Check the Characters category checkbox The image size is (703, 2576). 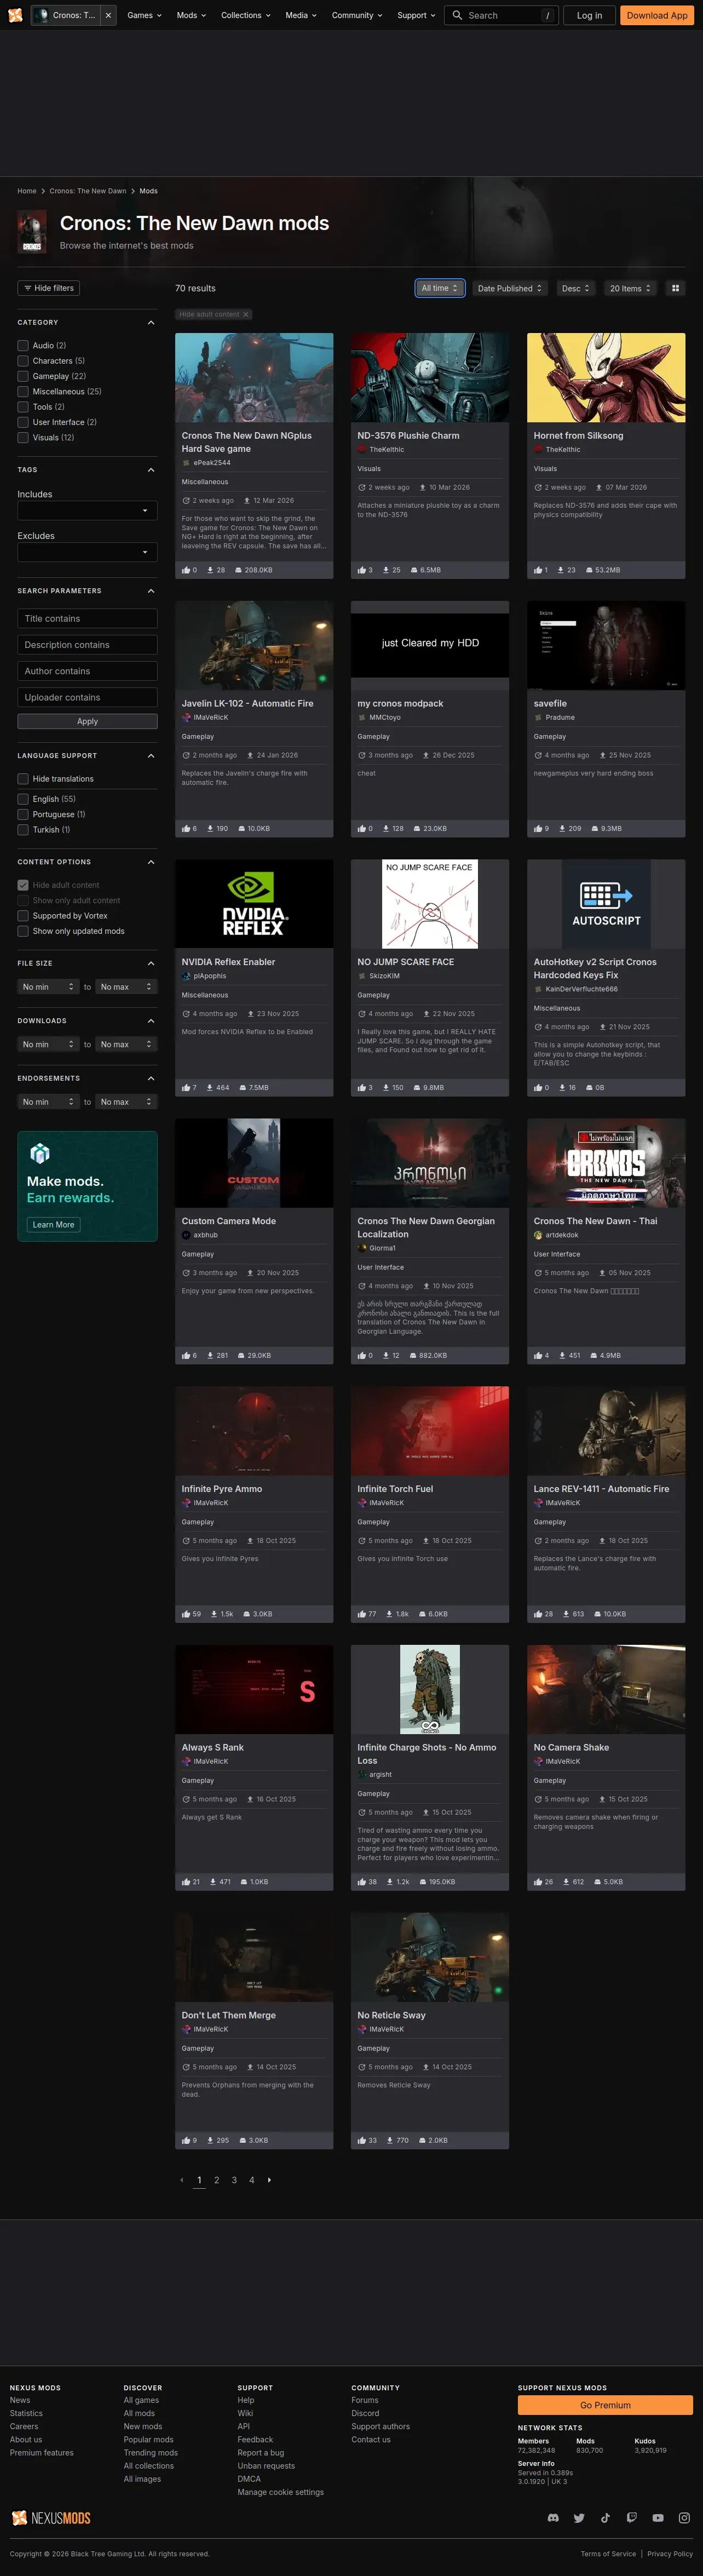pos(23,361)
